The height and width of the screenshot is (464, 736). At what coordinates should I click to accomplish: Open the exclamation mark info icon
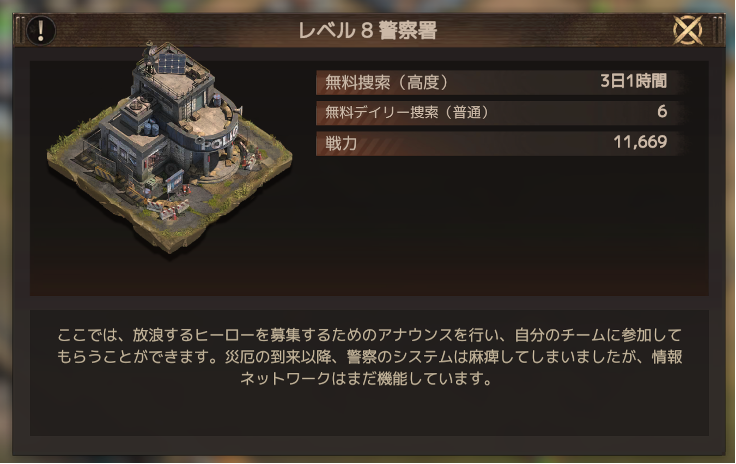tap(41, 30)
